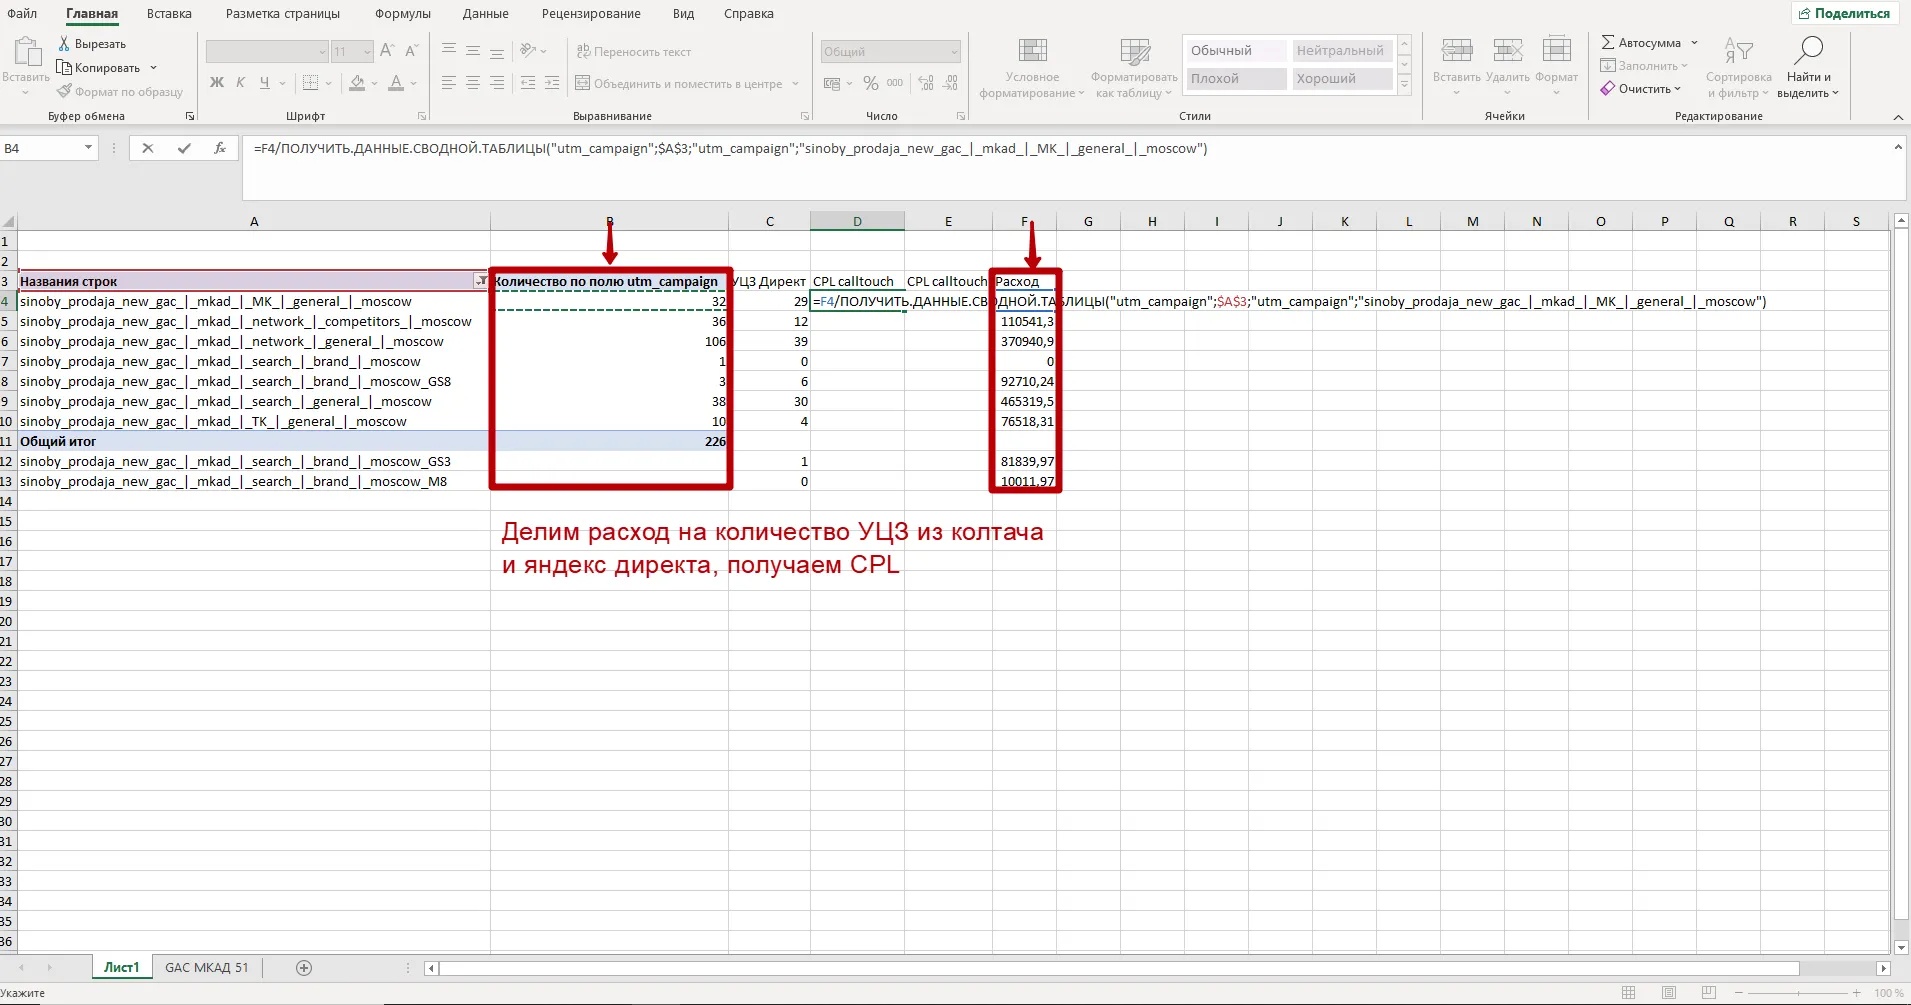The width and height of the screenshot is (1911, 1005).
Task: Switch to Normal view in status bar
Action: click(1629, 992)
